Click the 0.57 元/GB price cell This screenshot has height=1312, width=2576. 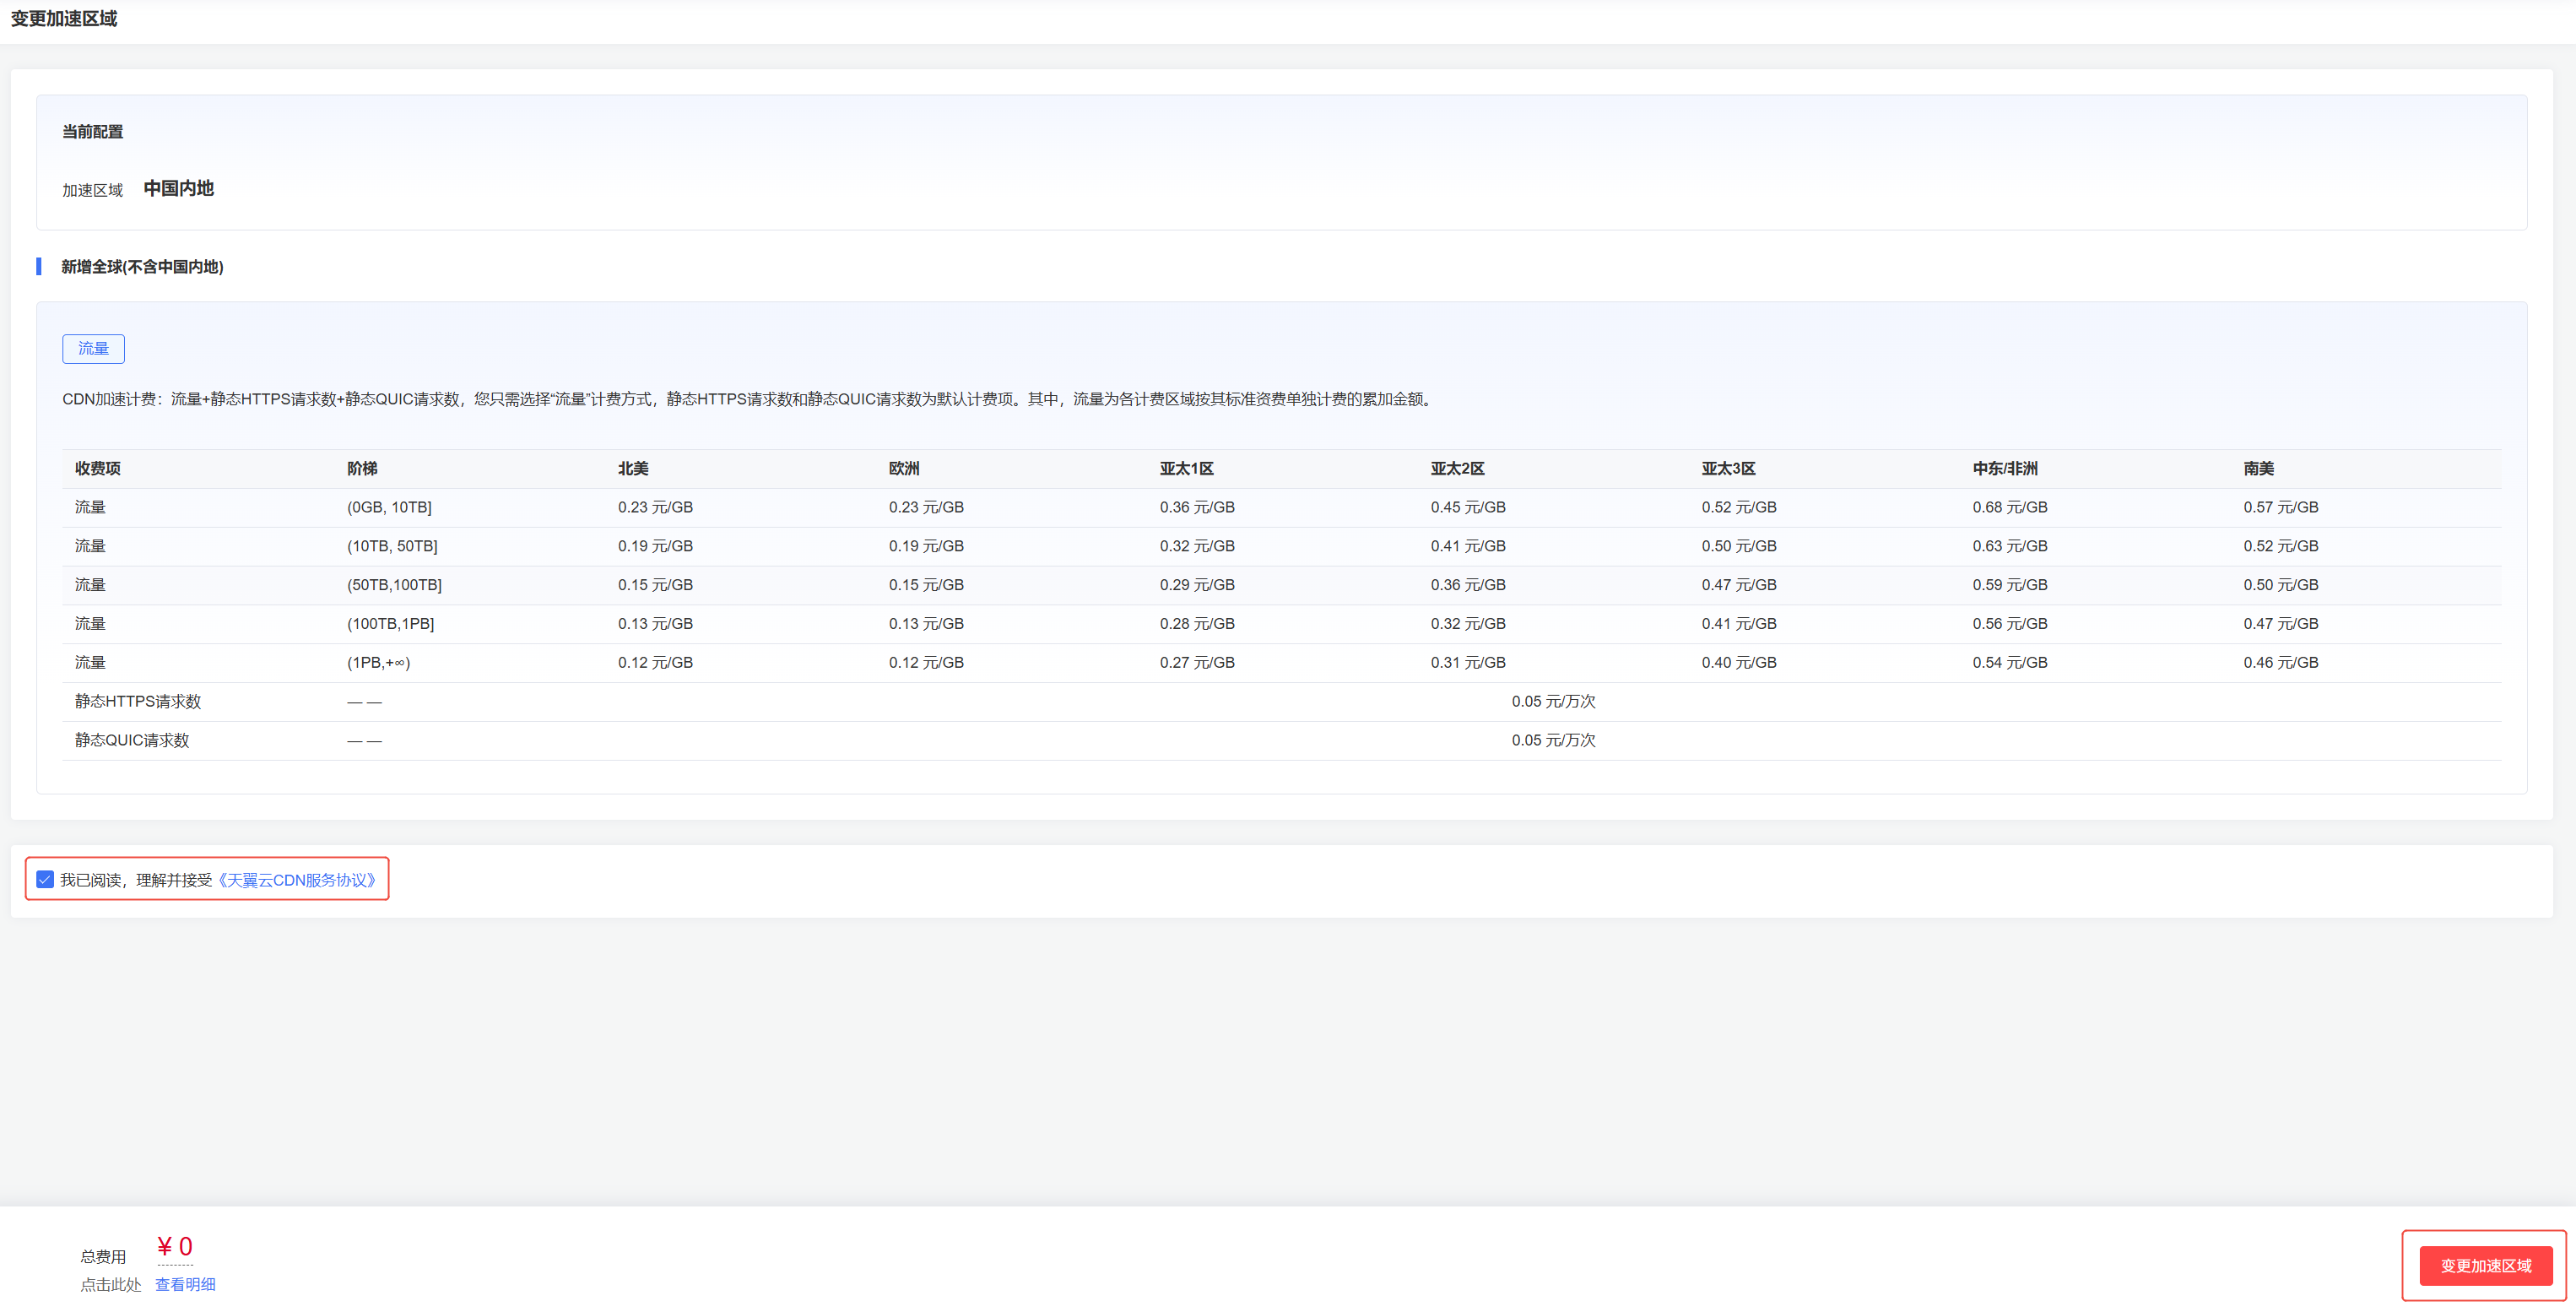click(x=2280, y=507)
